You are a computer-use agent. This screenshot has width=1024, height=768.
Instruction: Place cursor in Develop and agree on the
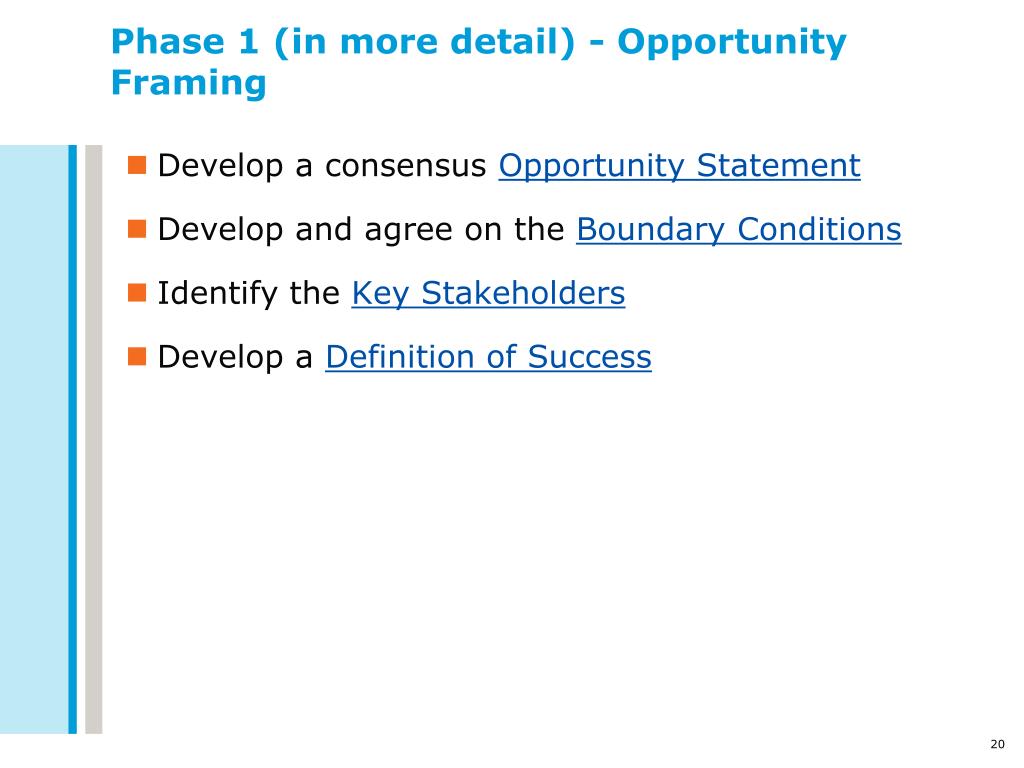pyautogui.click(x=360, y=230)
